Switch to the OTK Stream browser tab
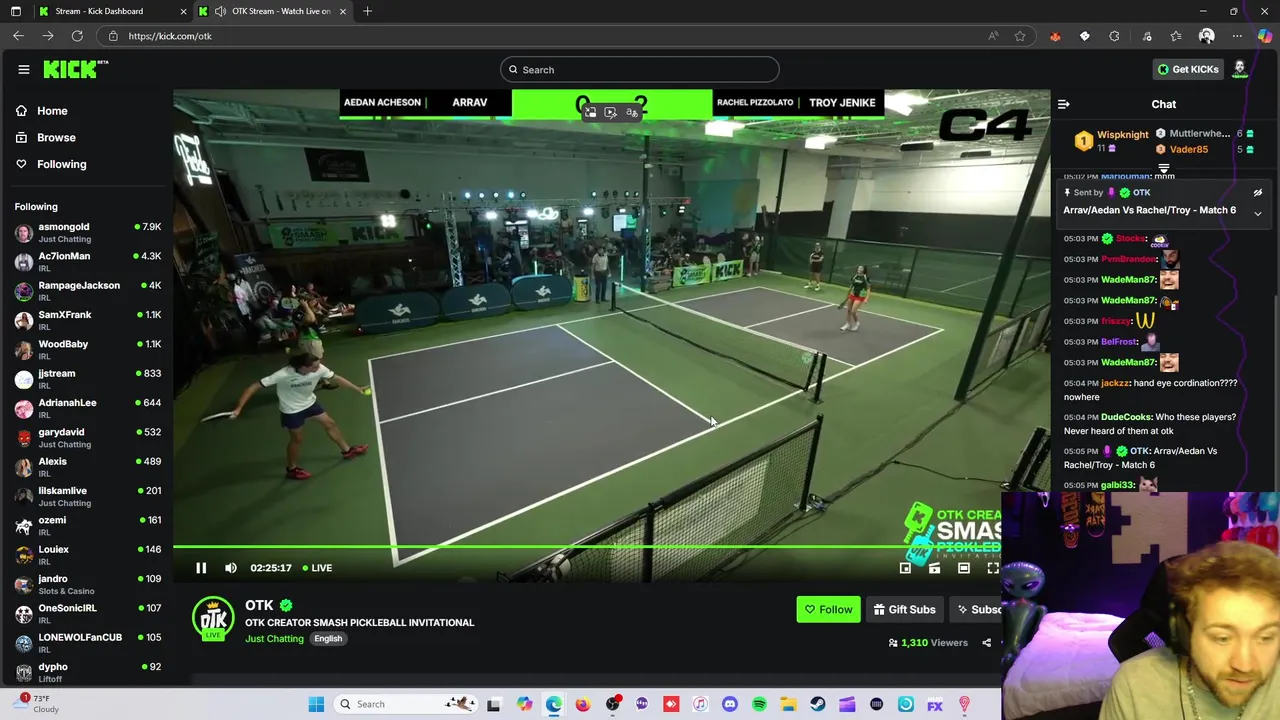This screenshot has height=720, width=1280. [274, 11]
